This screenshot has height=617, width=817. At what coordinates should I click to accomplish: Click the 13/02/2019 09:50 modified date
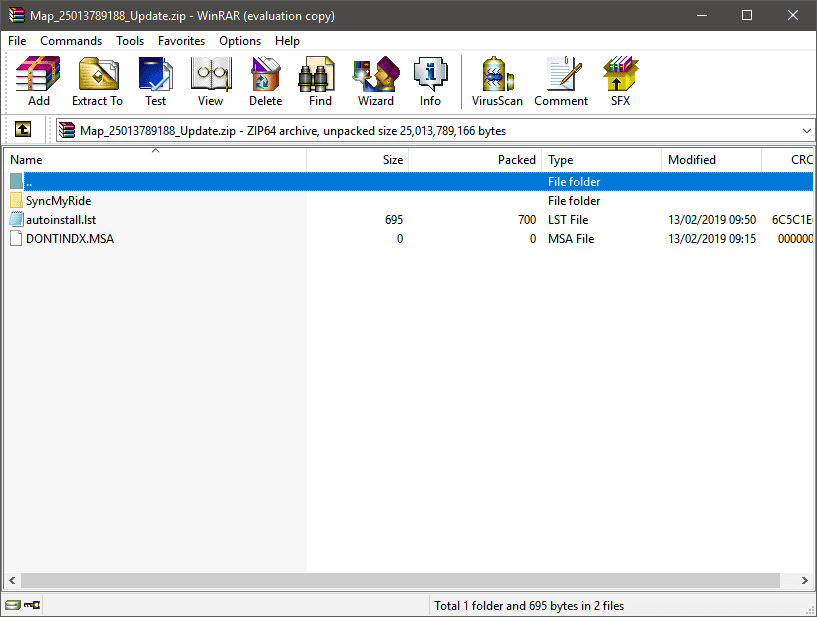point(712,220)
